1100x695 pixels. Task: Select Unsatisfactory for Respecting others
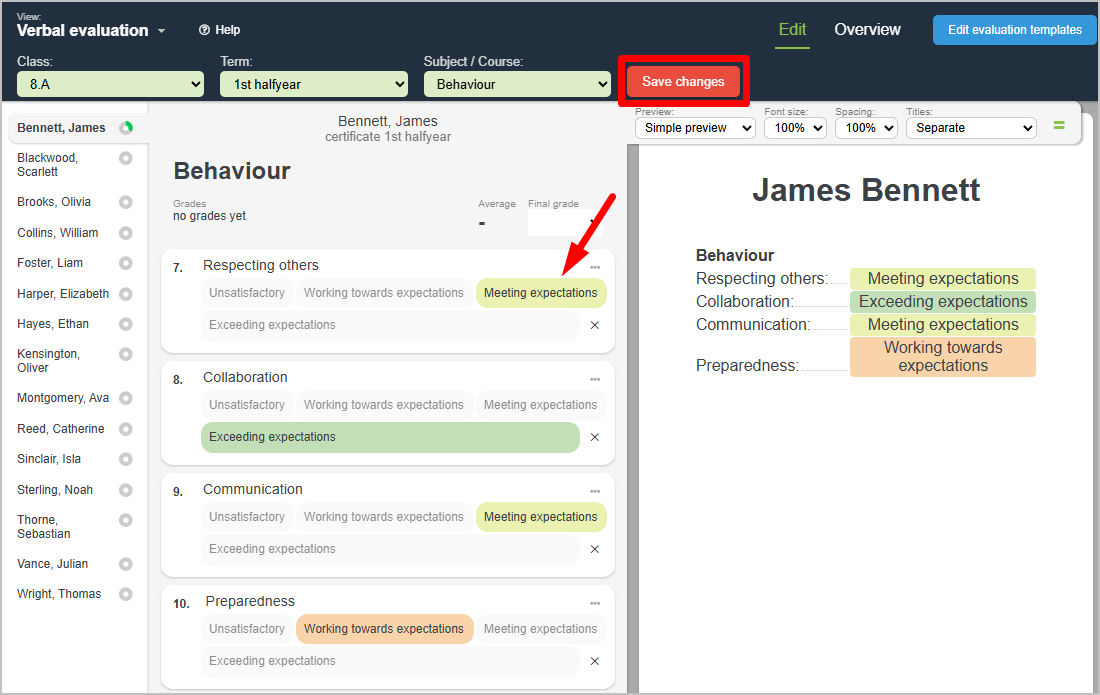tap(247, 293)
